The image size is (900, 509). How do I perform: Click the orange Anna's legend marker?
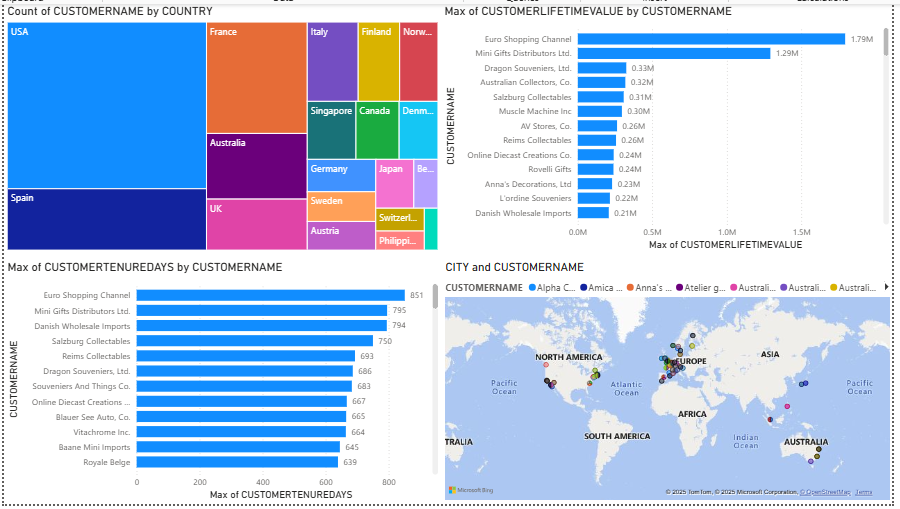point(629,288)
